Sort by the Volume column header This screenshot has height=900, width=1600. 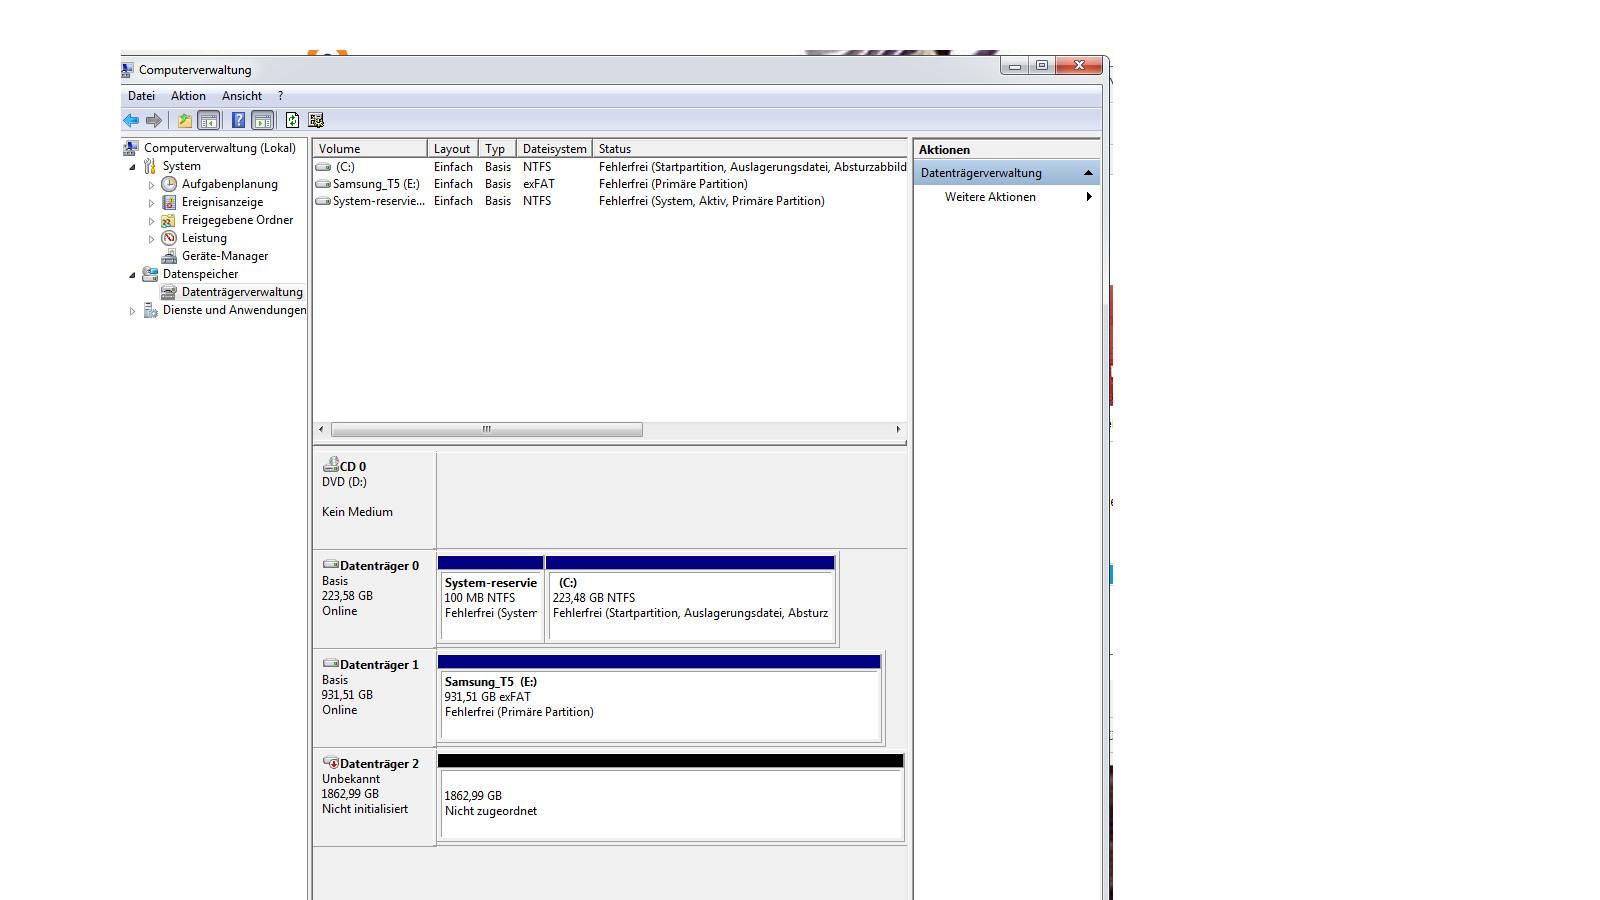370,148
